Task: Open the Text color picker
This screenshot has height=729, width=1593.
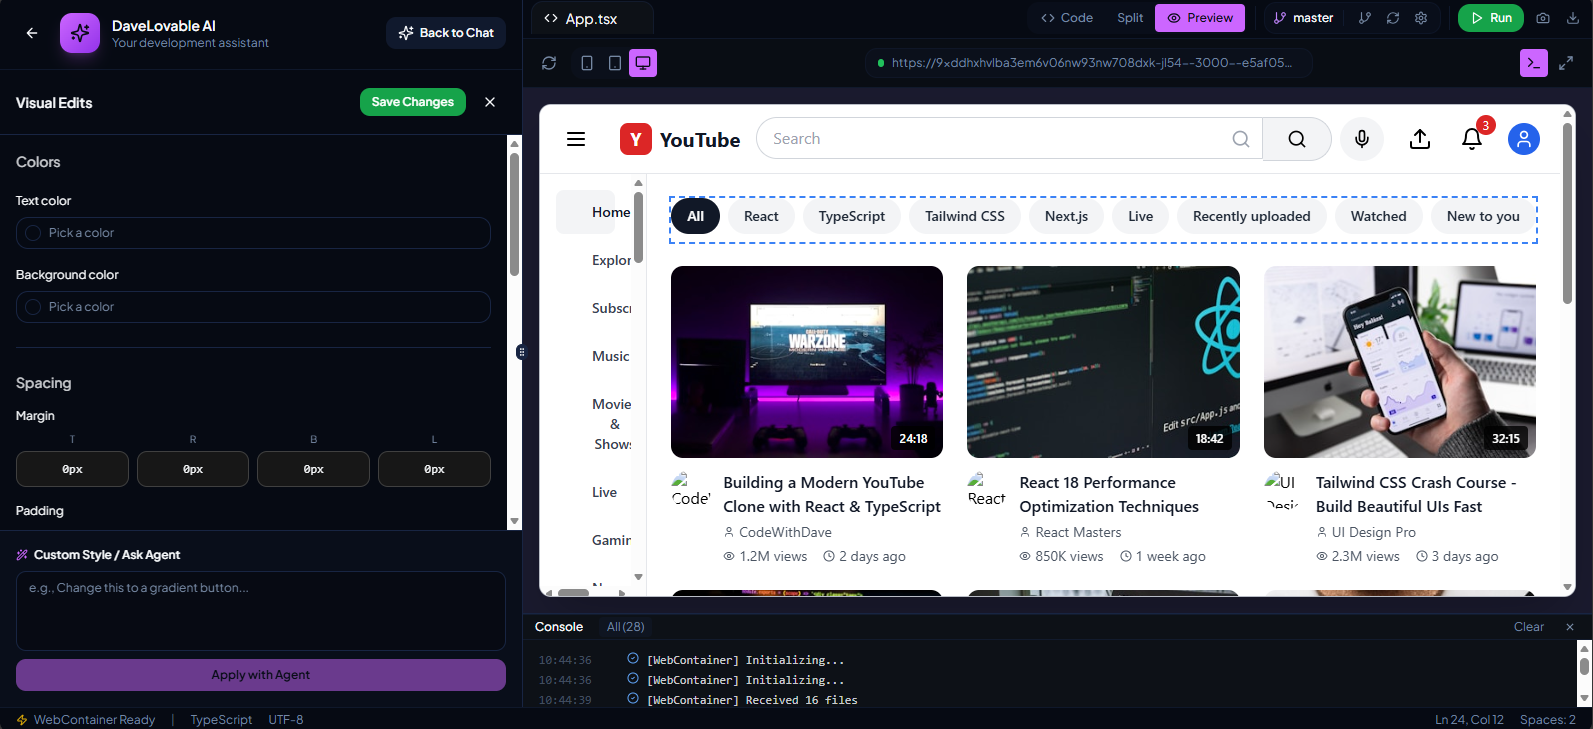Action: tap(253, 233)
